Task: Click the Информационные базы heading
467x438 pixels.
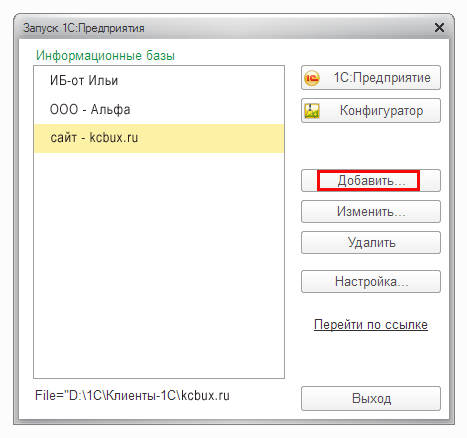Action: coord(105,55)
